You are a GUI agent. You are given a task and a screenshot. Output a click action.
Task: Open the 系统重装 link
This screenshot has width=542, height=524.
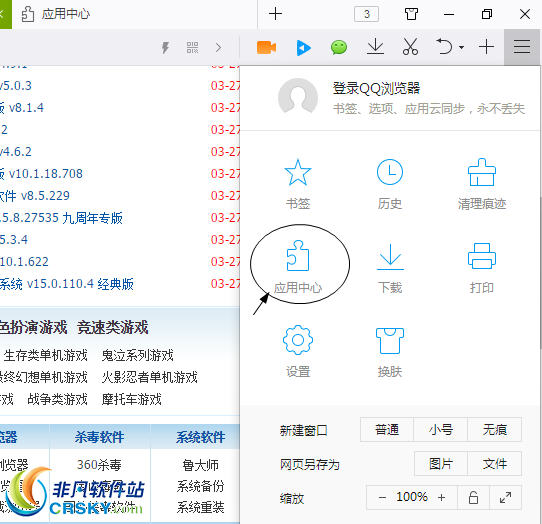(x=200, y=507)
